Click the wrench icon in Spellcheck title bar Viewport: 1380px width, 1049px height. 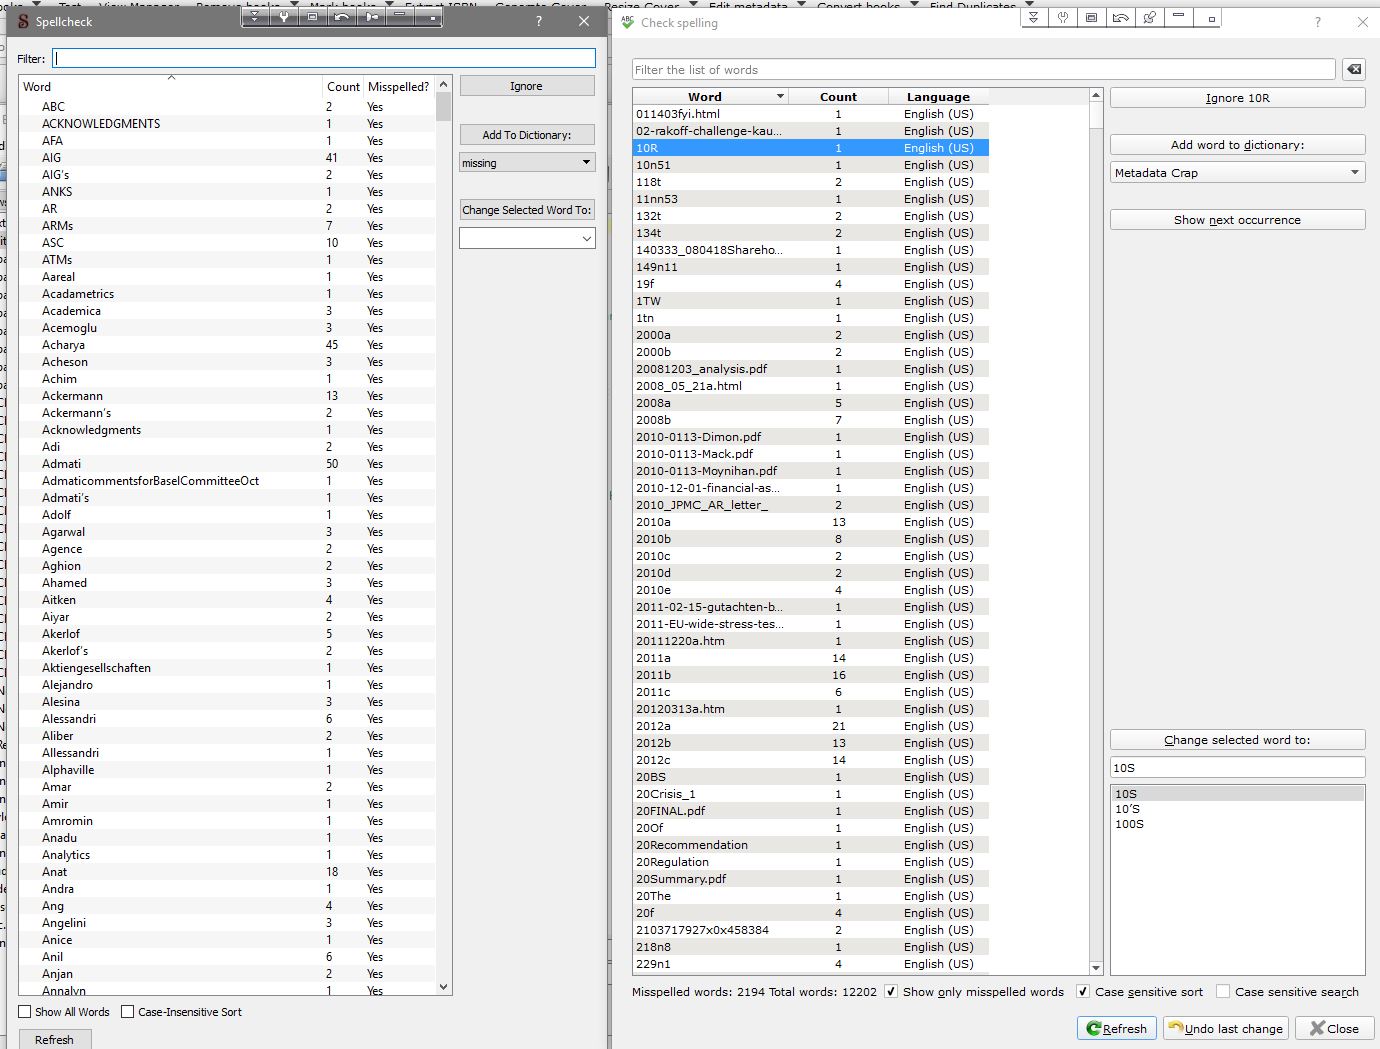(284, 17)
